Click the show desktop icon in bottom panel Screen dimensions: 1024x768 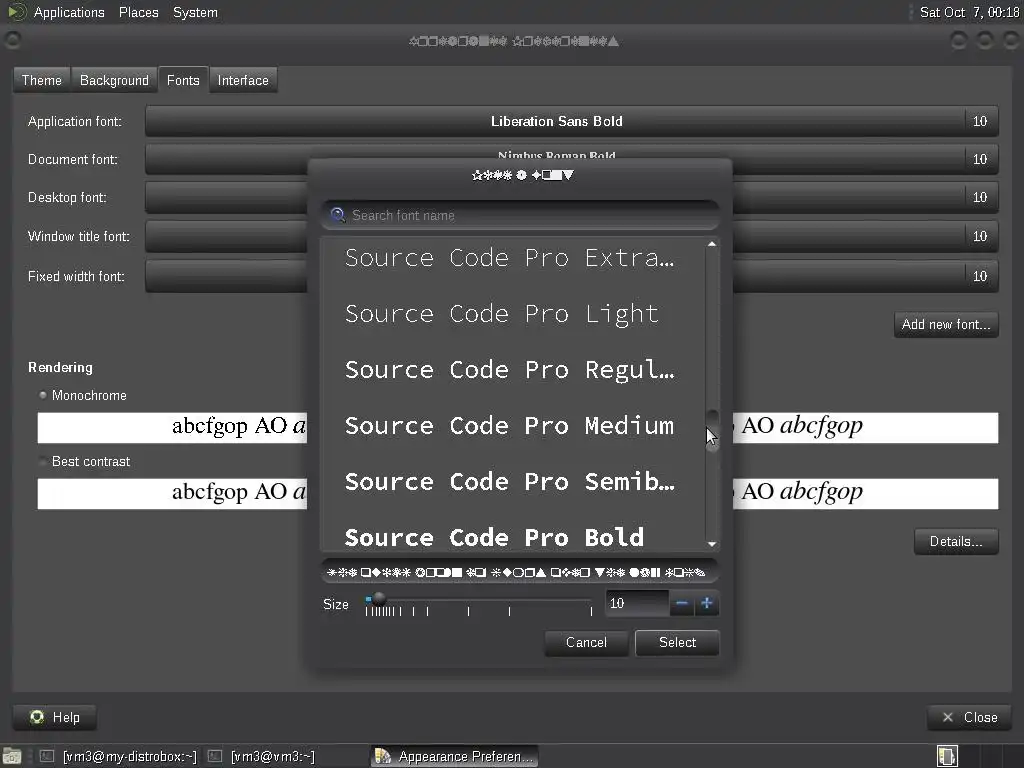(12, 756)
